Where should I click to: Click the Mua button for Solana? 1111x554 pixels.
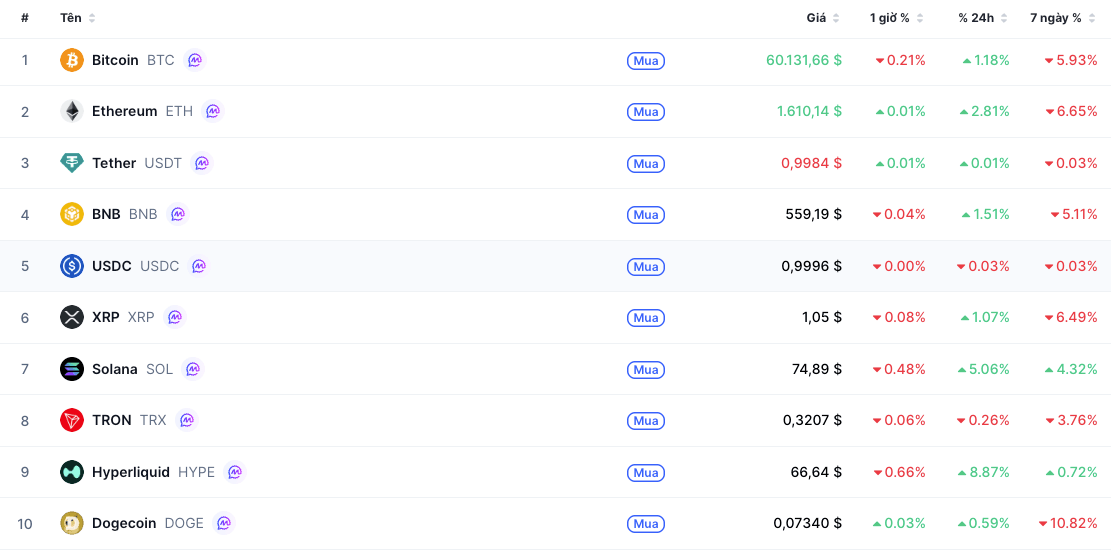(x=646, y=369)
